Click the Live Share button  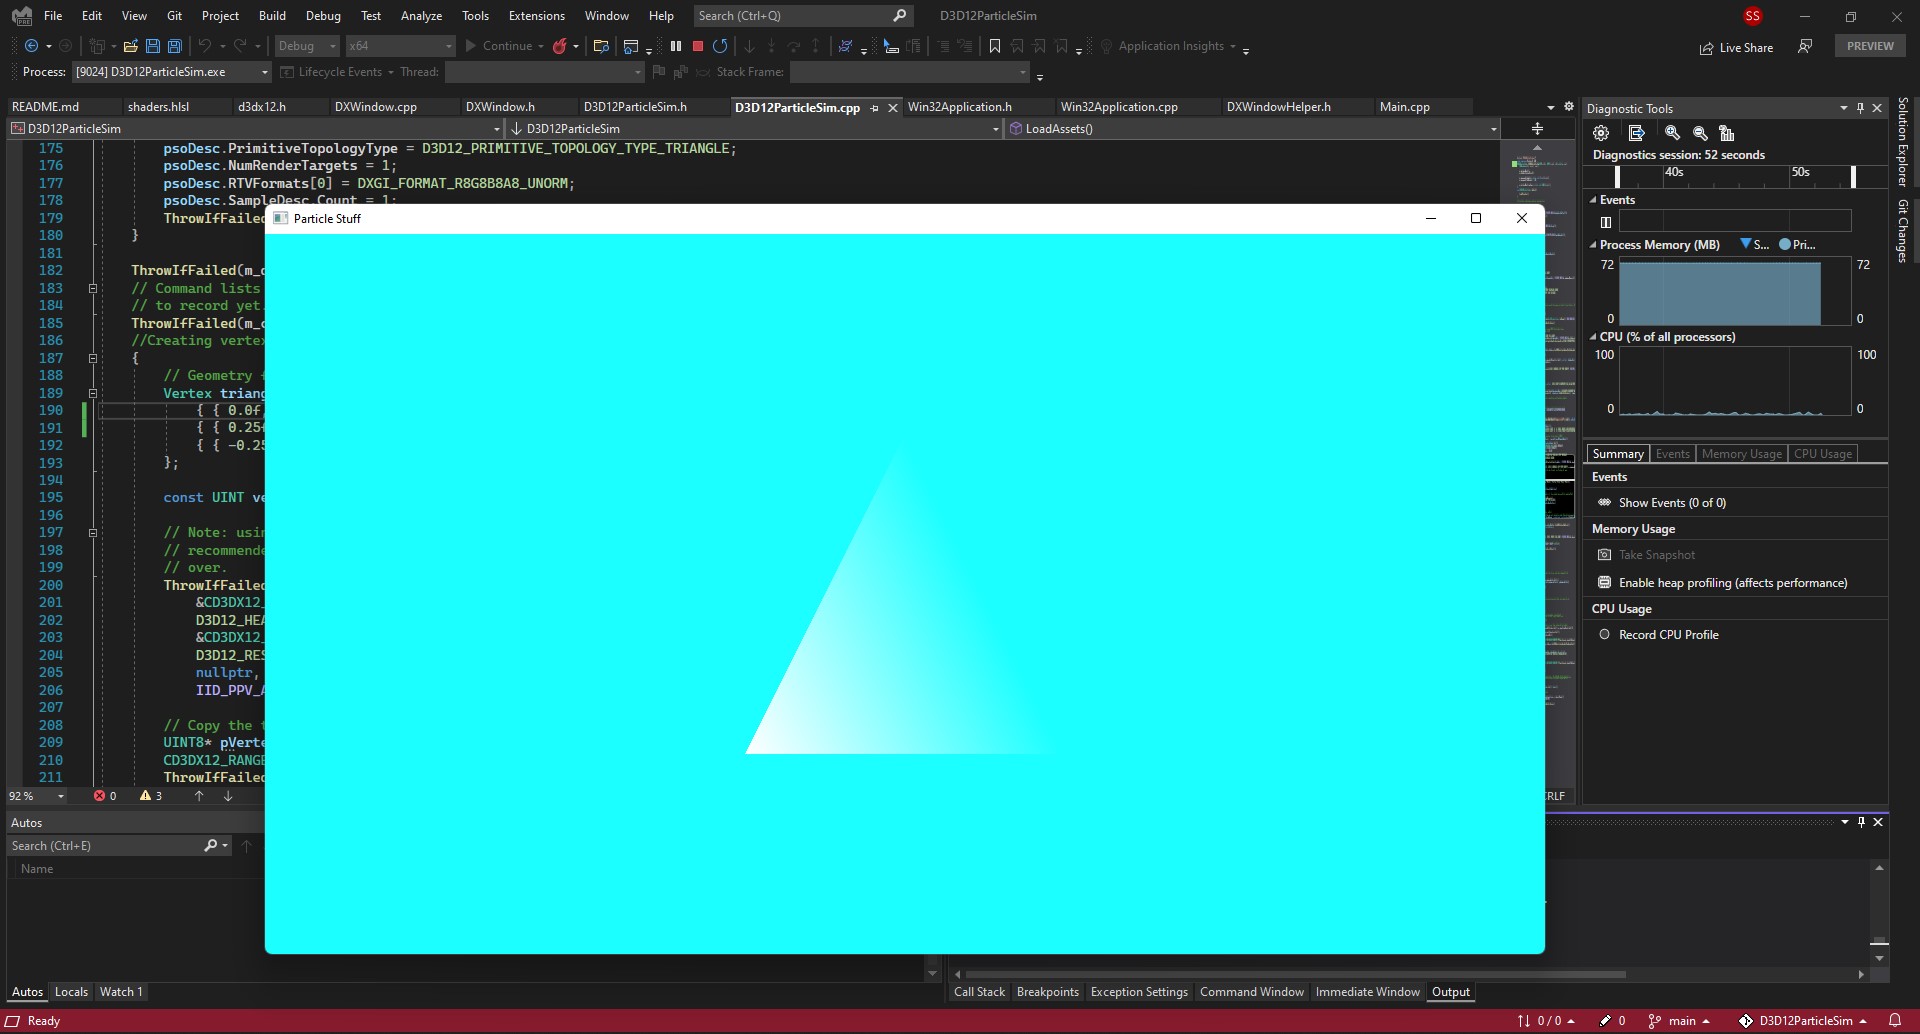[1736, 48]
